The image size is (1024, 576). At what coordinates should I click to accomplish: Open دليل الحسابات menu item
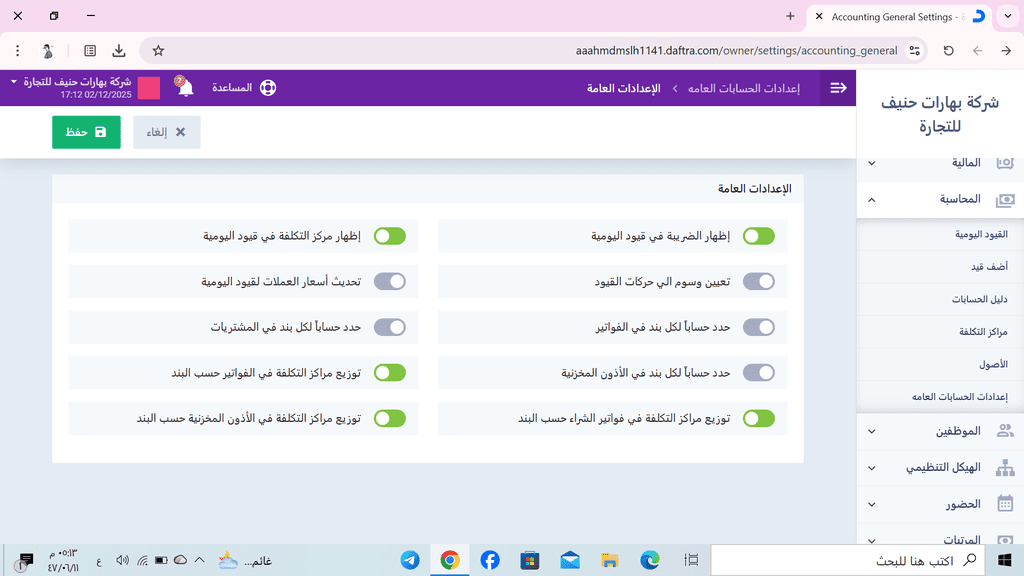click(979, 299)
